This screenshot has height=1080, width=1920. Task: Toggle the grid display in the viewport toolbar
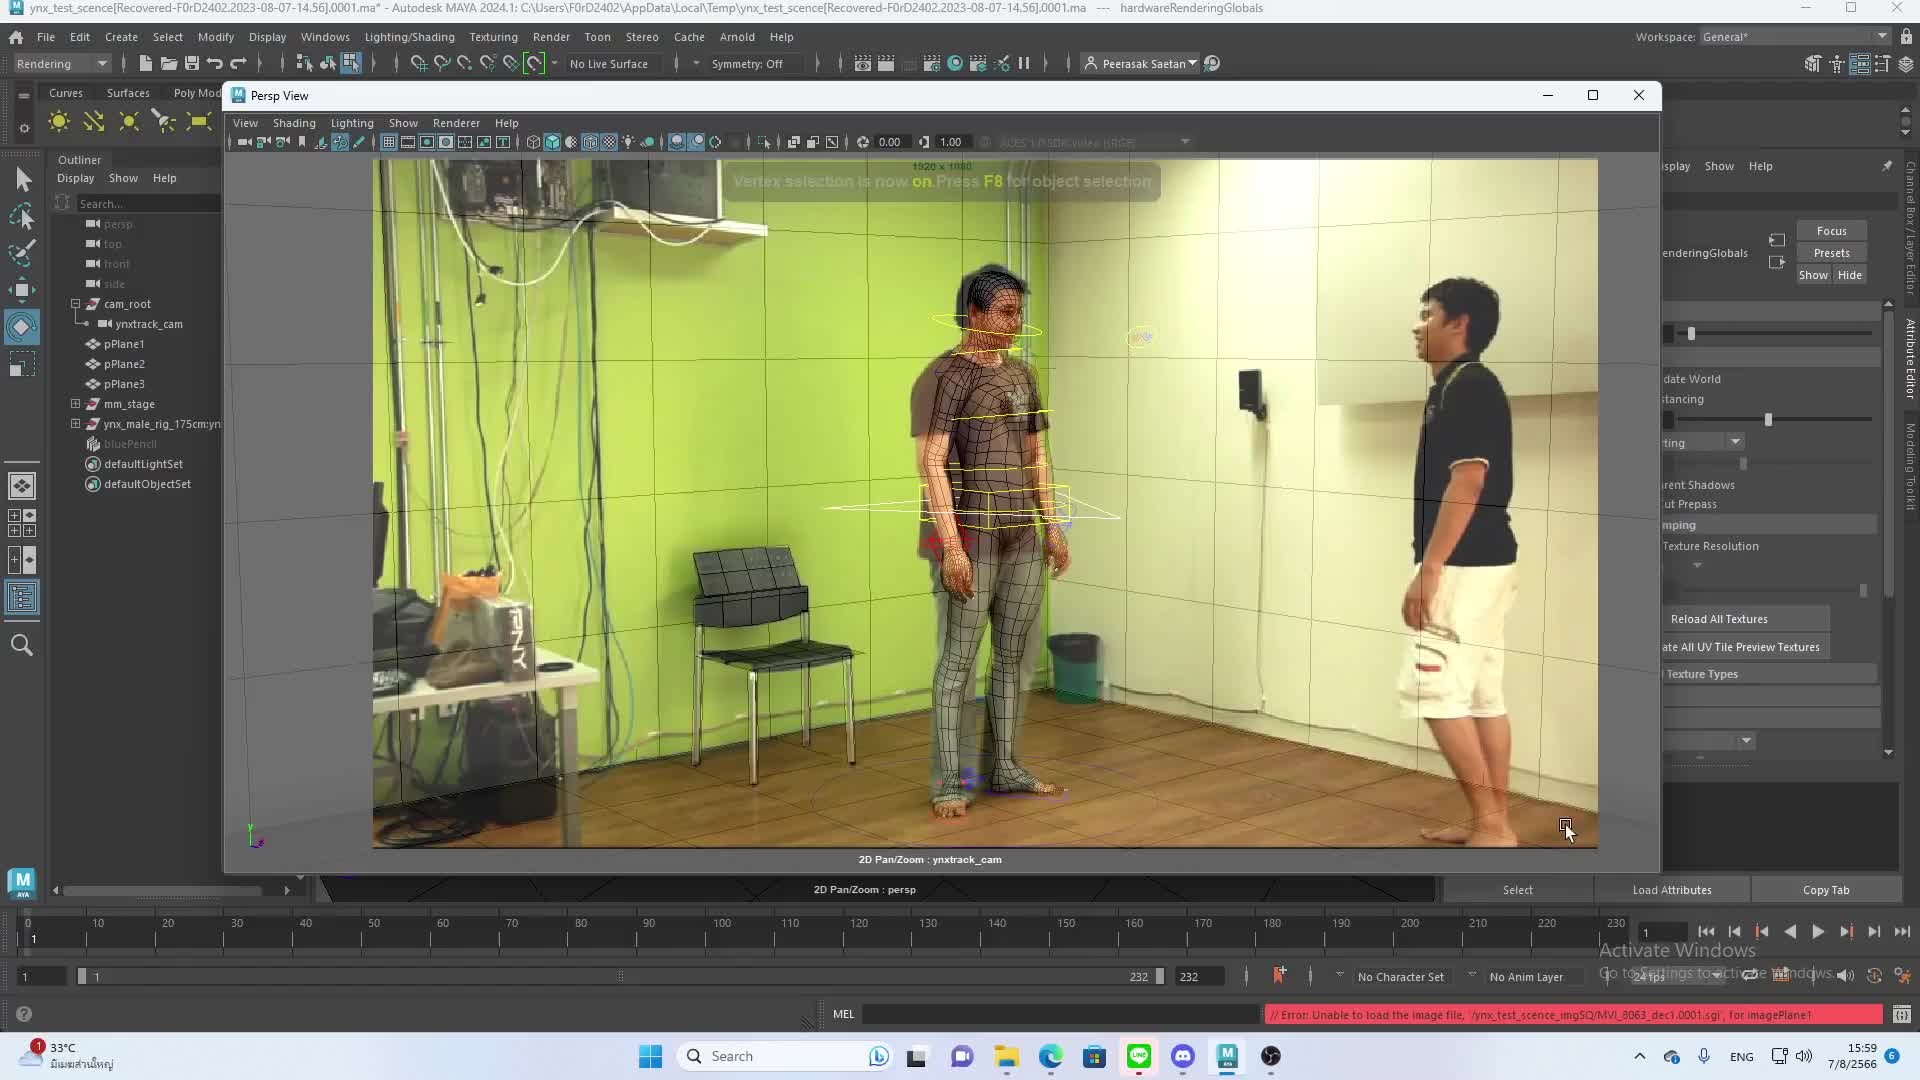(x=389, y=142)
